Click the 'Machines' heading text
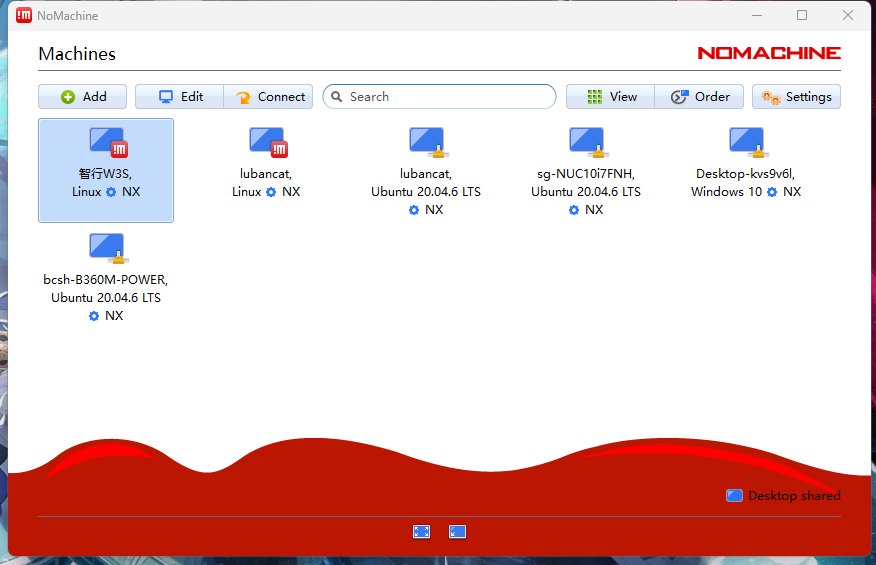The width and height of the screenshot is (876, 565). point(77,54)
